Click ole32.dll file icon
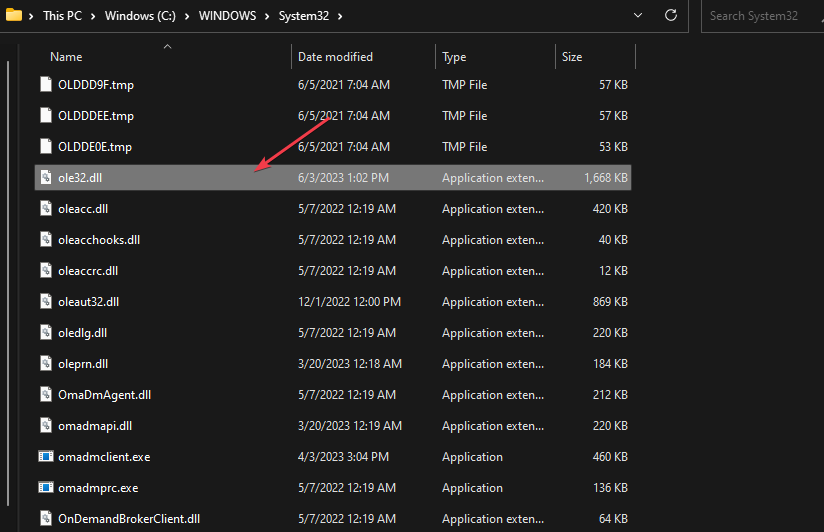Viewport: 824px width, 532px height. tap(46, 177)
